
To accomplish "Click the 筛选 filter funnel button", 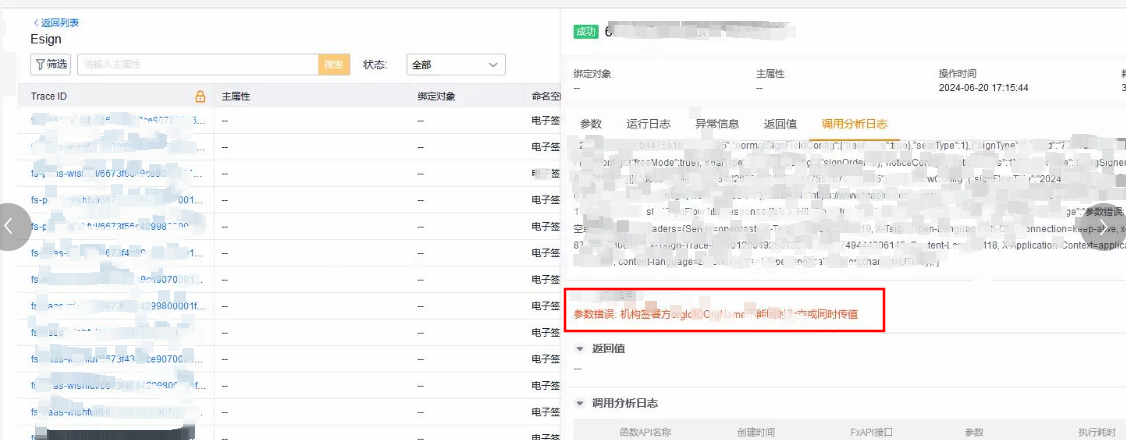I will point(51,64).
